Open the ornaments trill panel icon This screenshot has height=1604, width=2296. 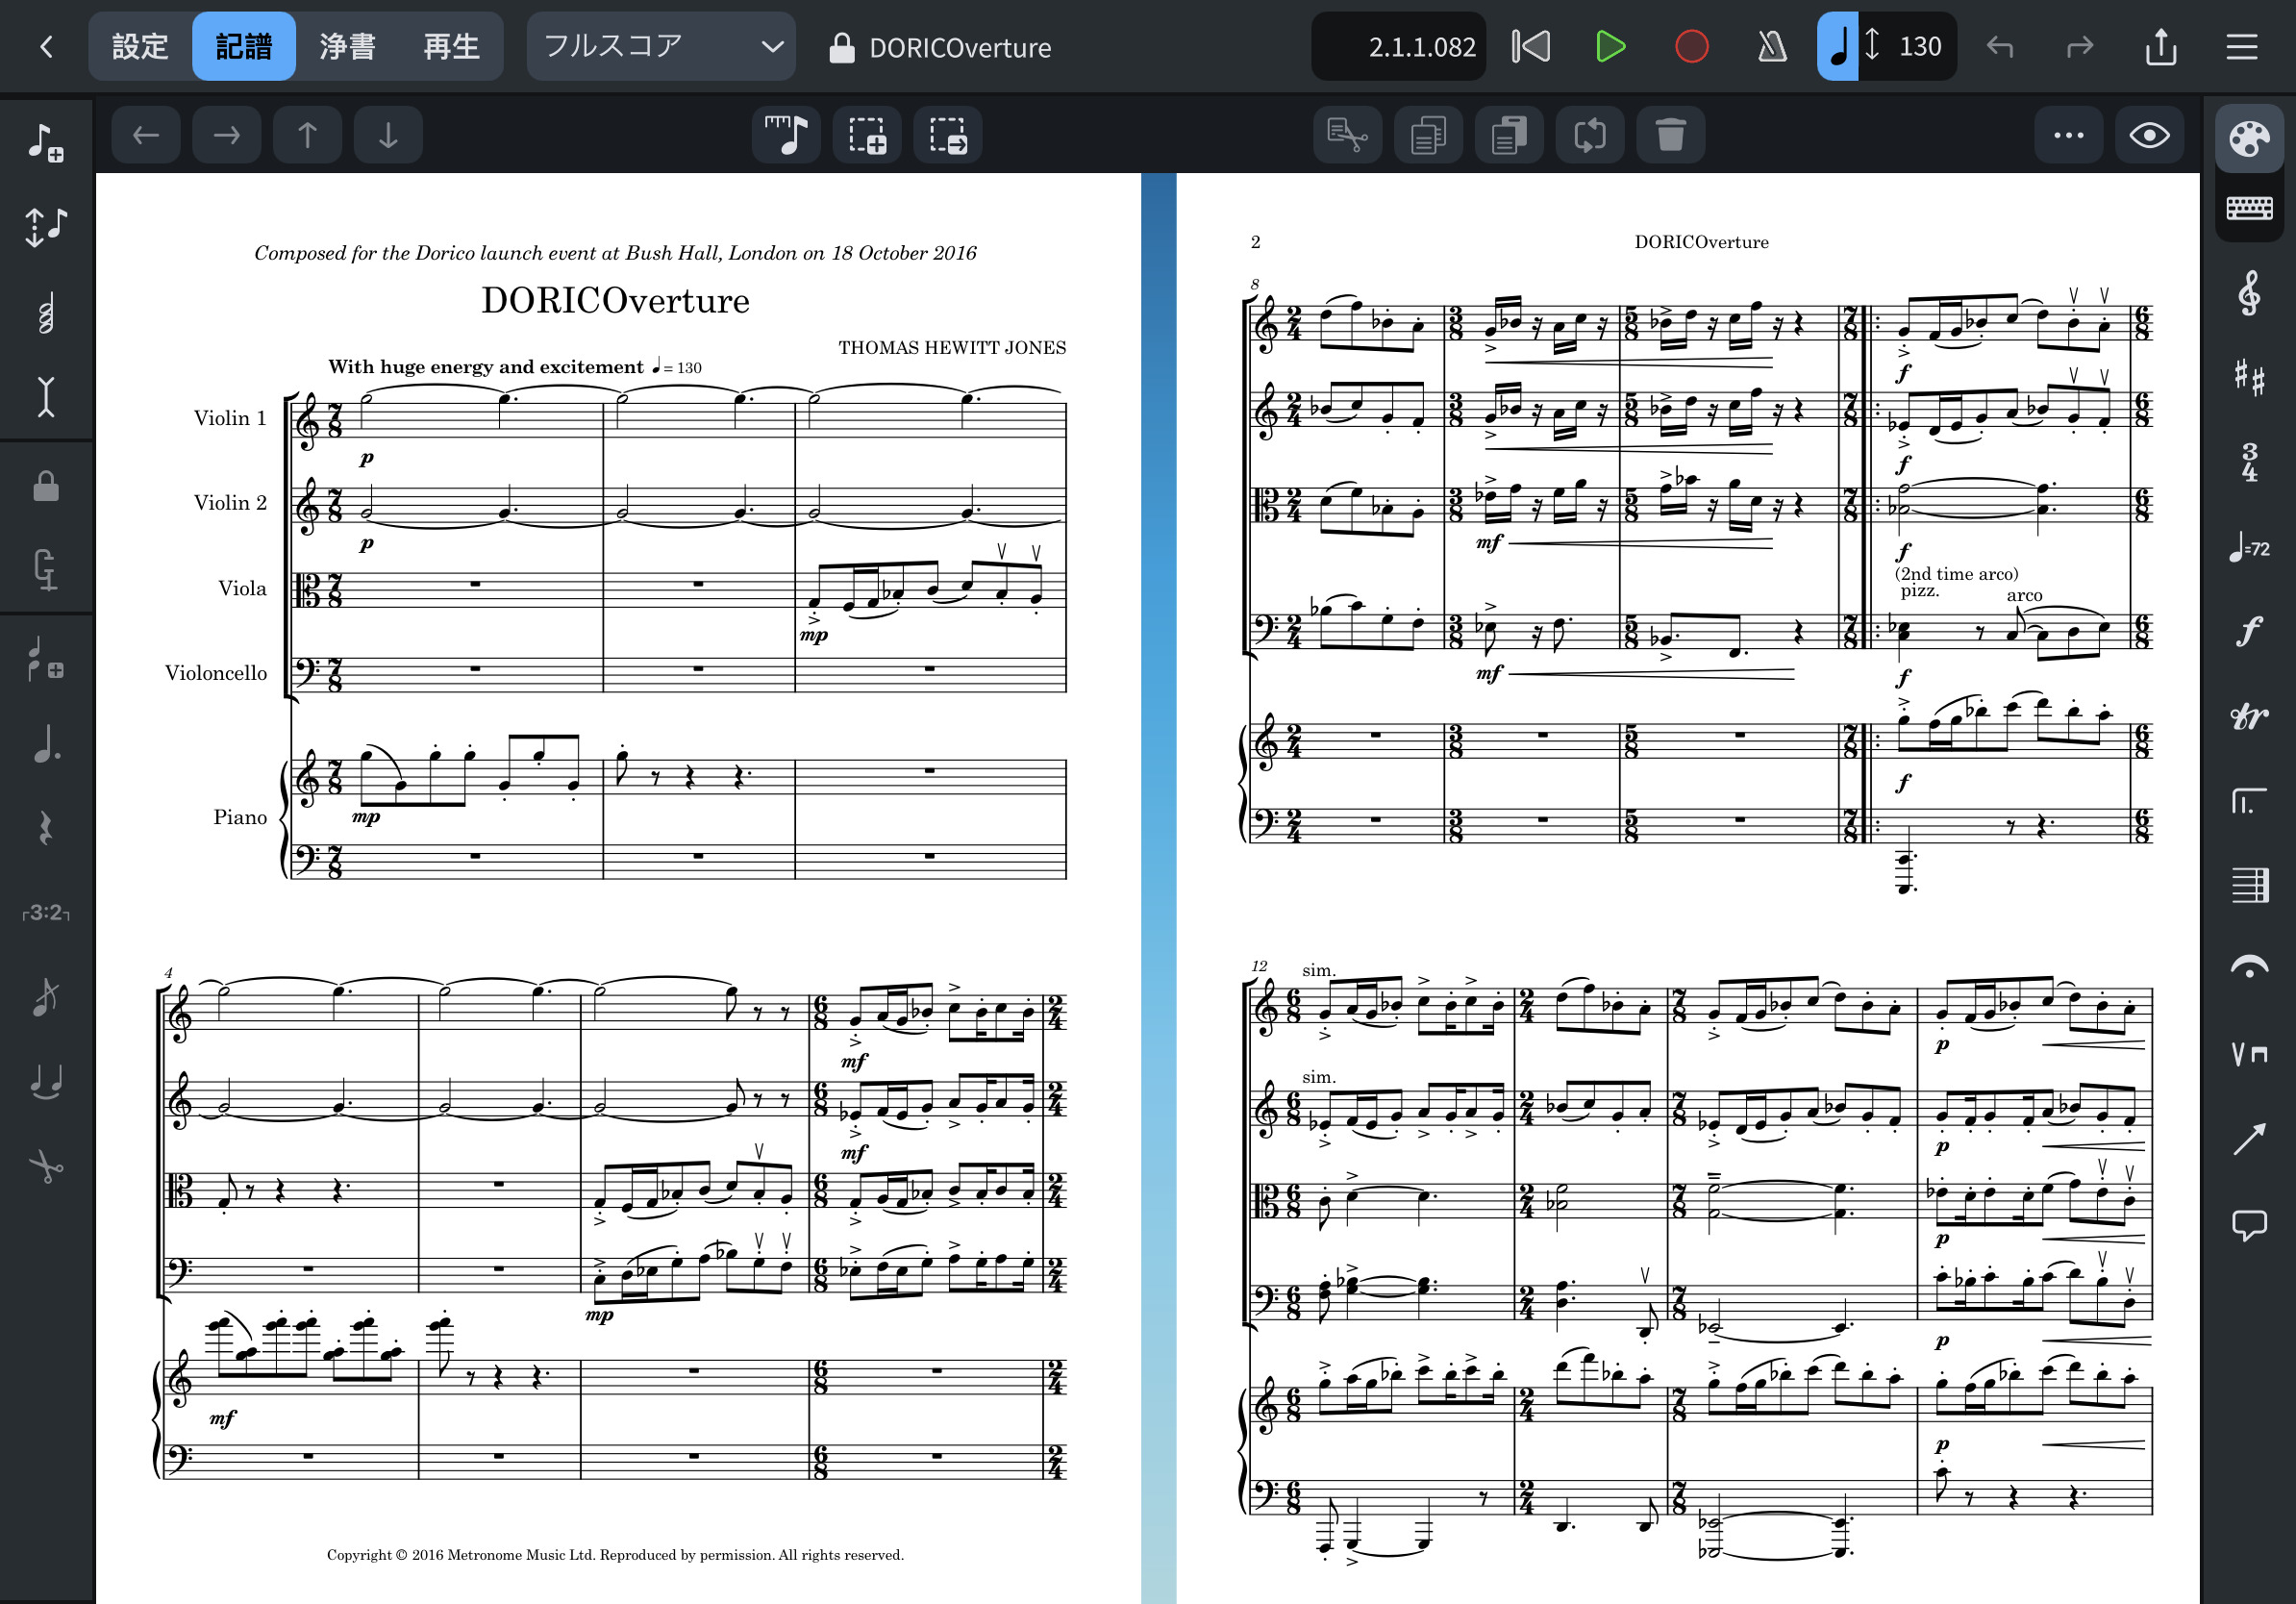point(2248,715)
